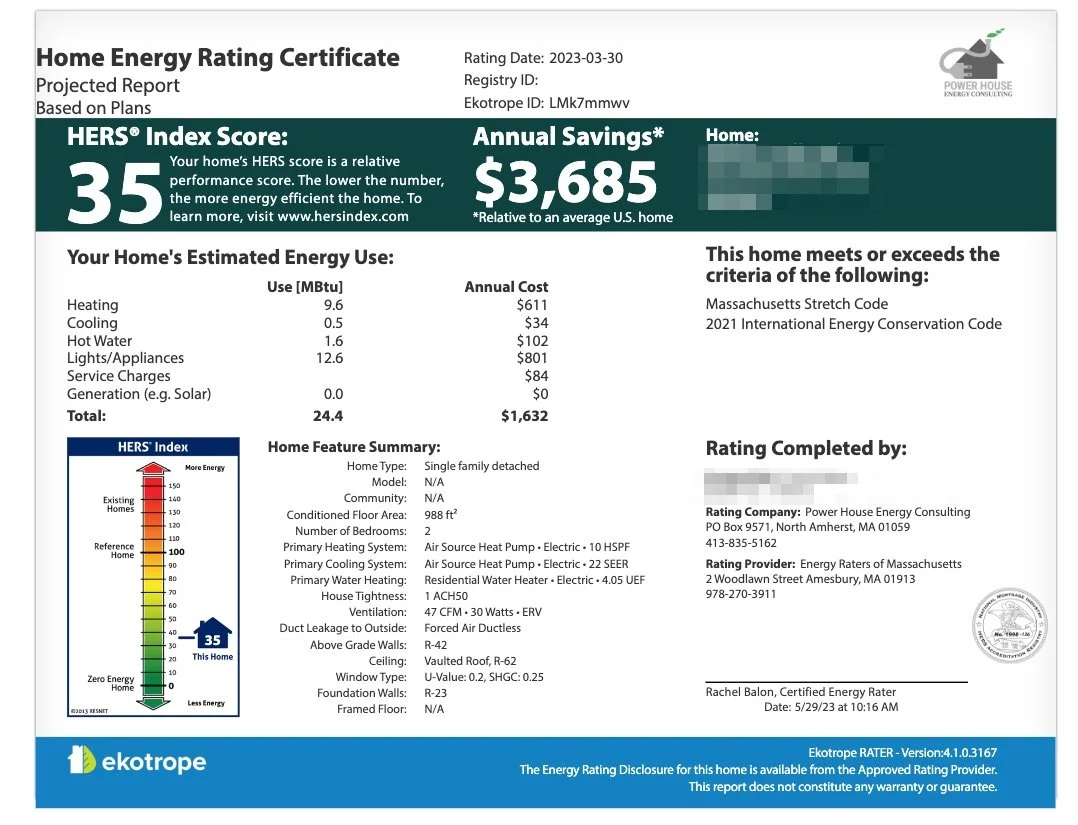This screenshot has height=825, width=1078.
Task: Click the green leaf on the Power House logo
Action: (994, 31)
